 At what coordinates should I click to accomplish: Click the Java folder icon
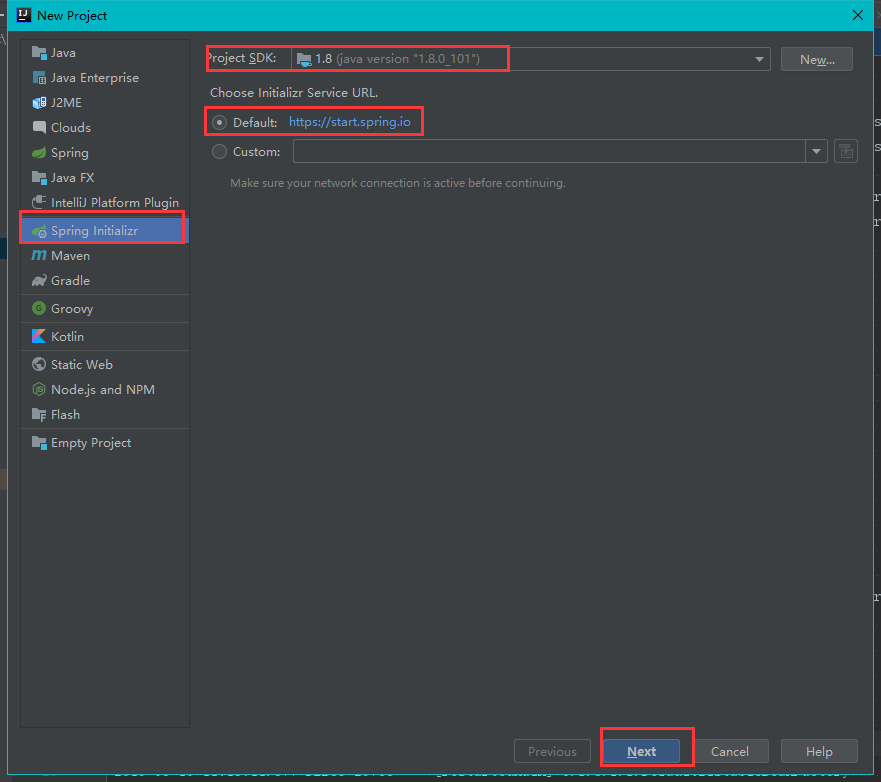click(x=39, y=53)
